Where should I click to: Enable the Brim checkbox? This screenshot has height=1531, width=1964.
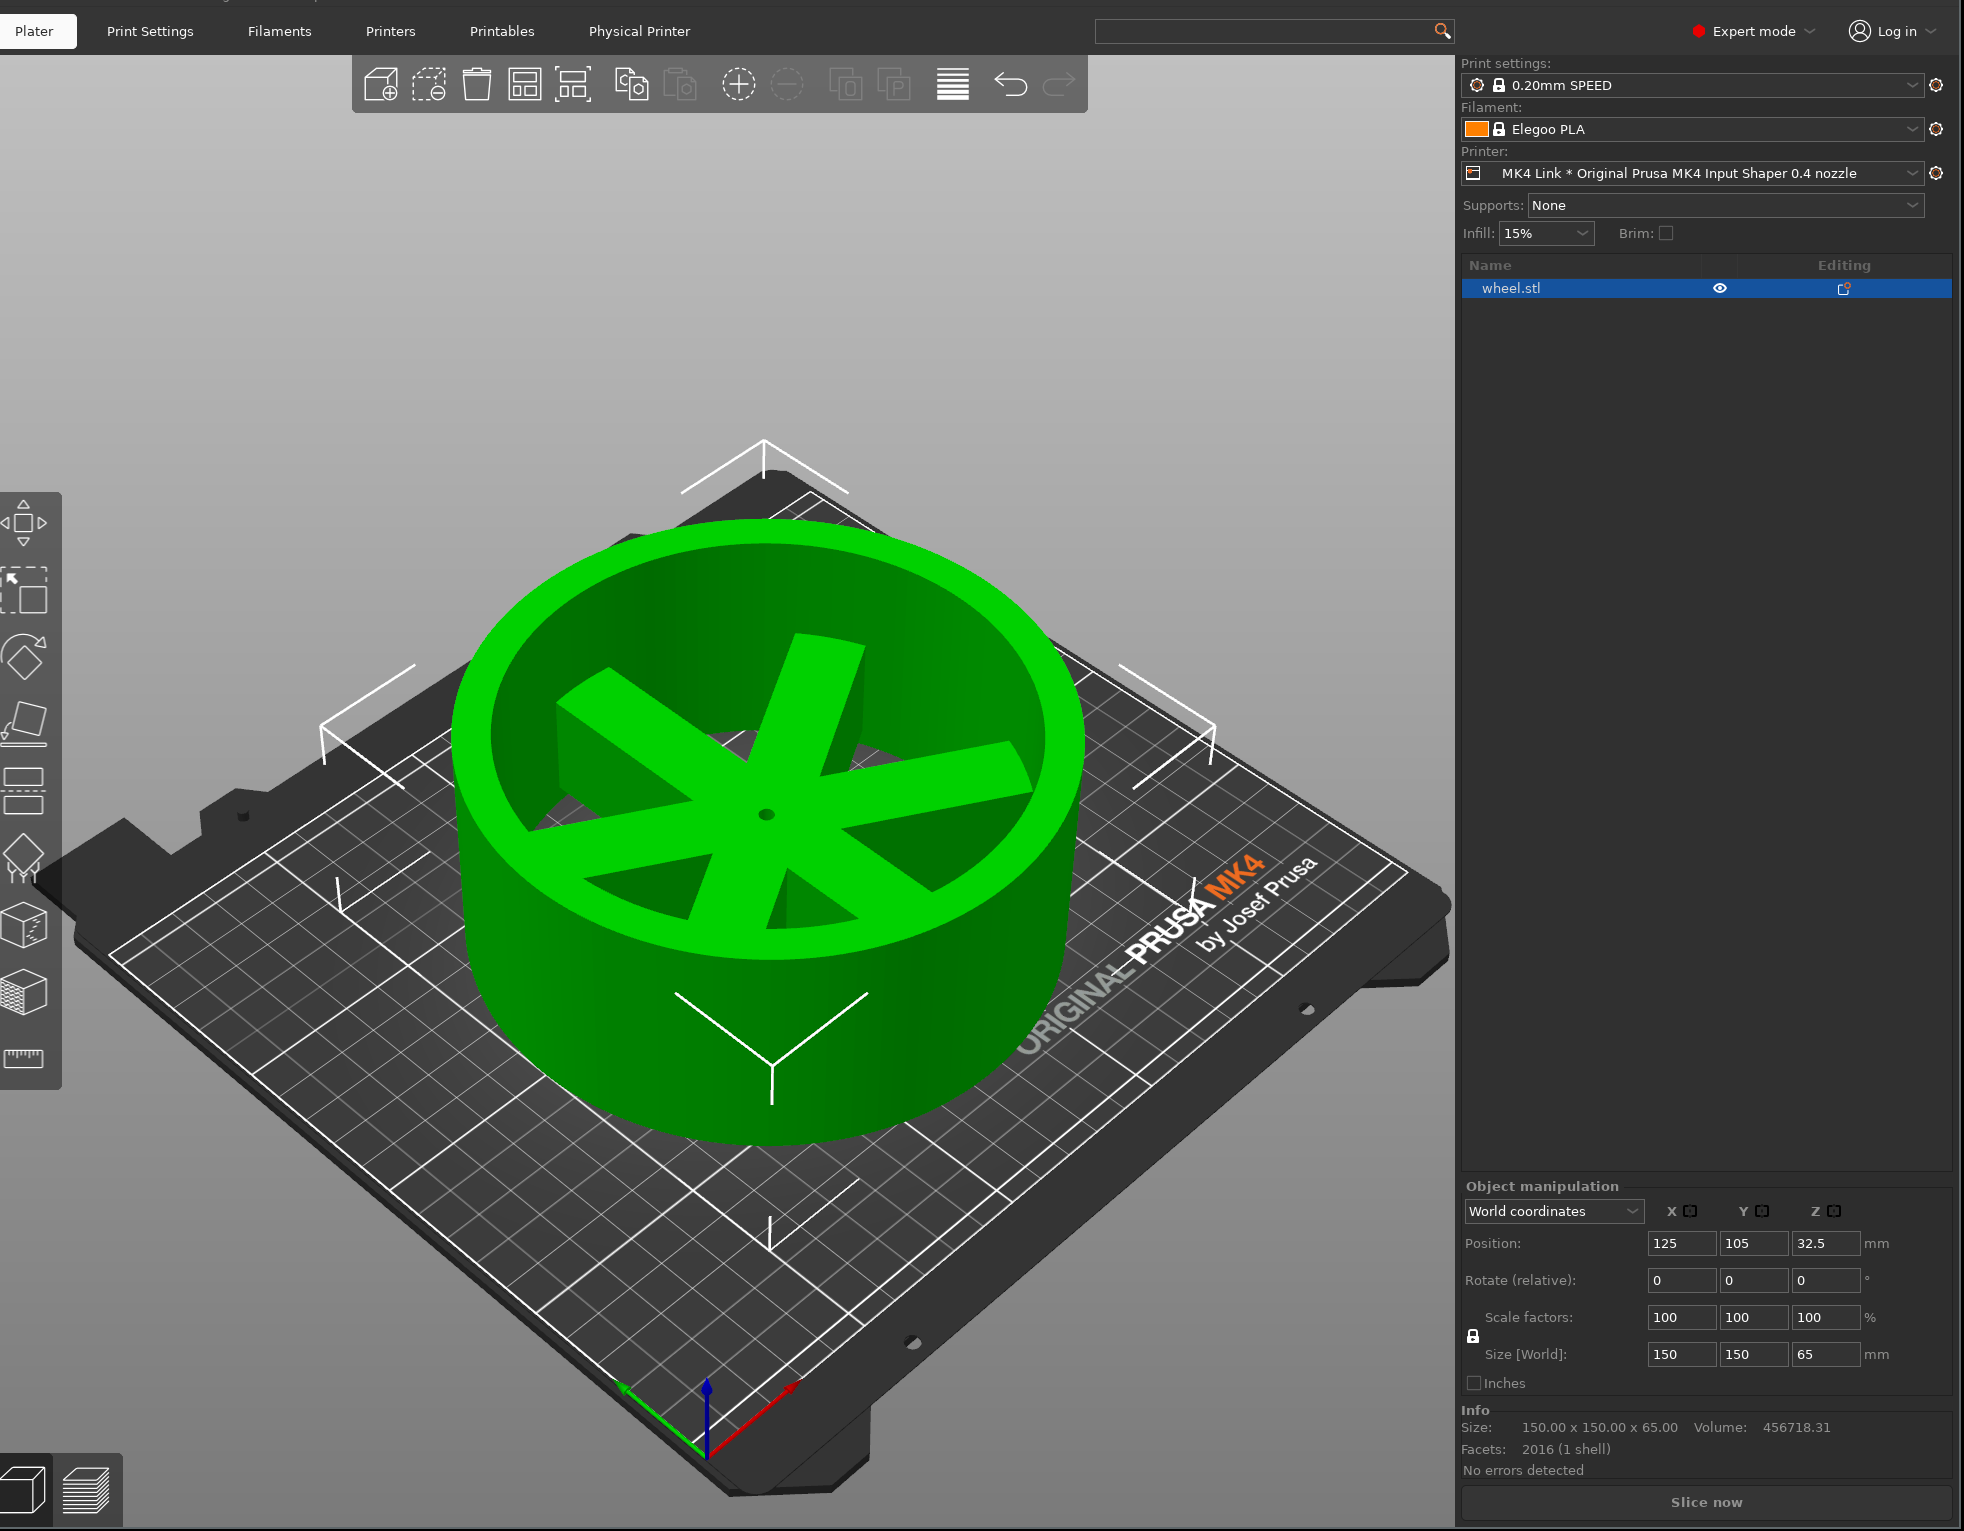coord(1666,233)
